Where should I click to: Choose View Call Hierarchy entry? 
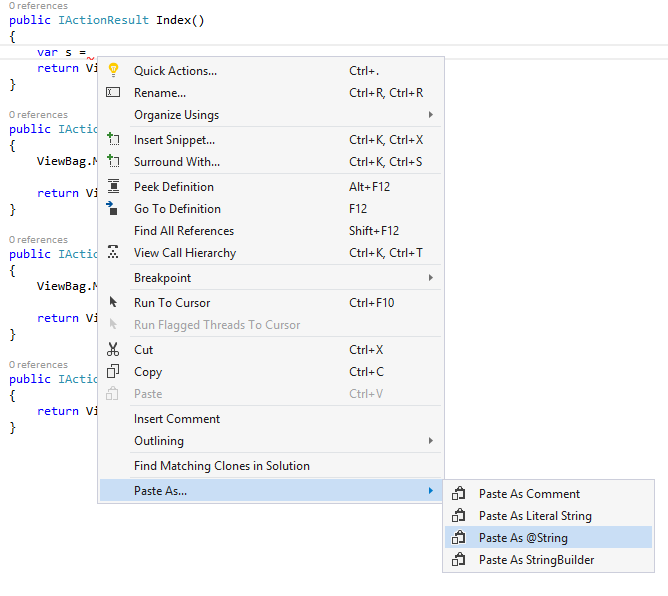pyautogui.click(x=271, y=253)
